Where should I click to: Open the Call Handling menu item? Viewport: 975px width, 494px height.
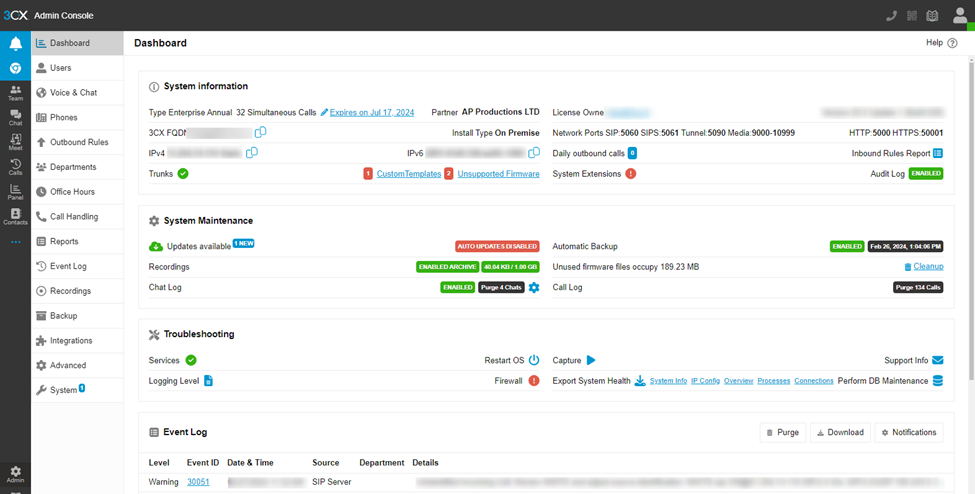(x=73, y=217)
